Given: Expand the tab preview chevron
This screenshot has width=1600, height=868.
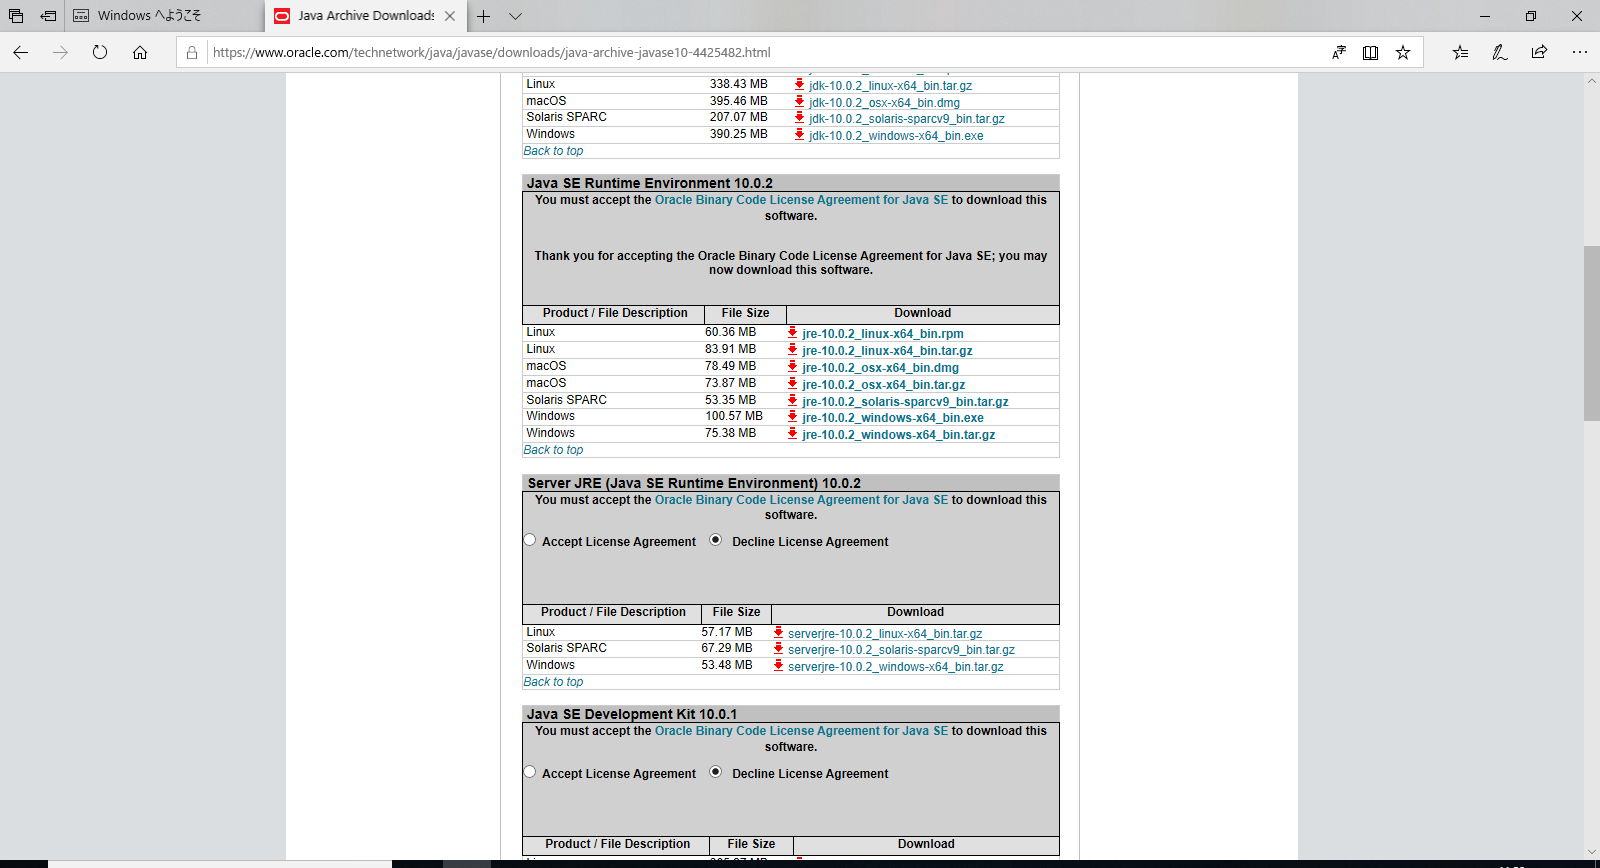Looking at the screenshot, I should coord(515,16).
